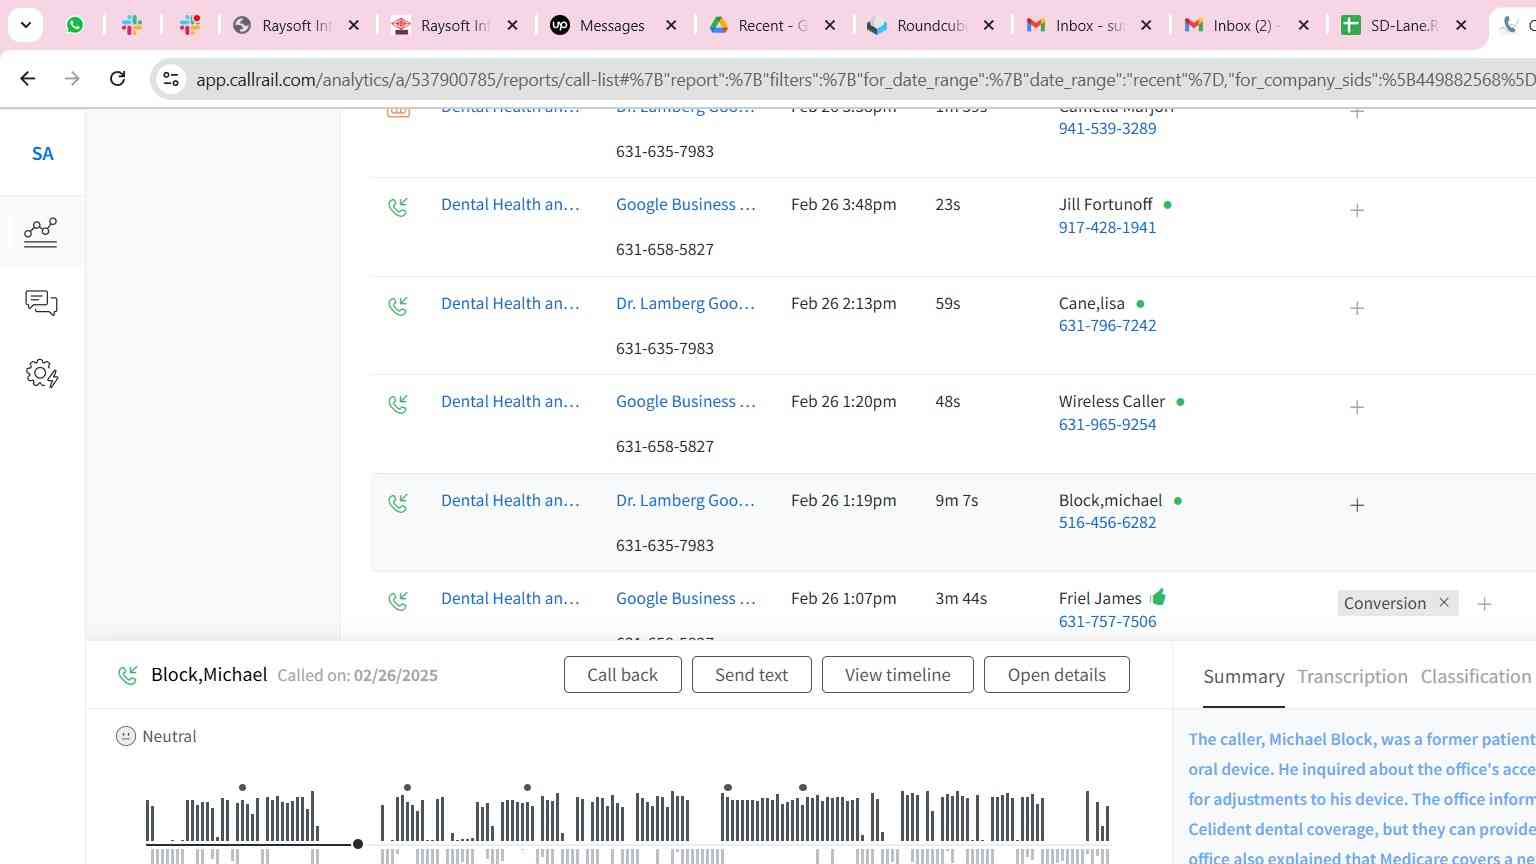Open the settings gear sidebar icon
The width and height of the screenshot is (1536, 864).
click(42, 374)
